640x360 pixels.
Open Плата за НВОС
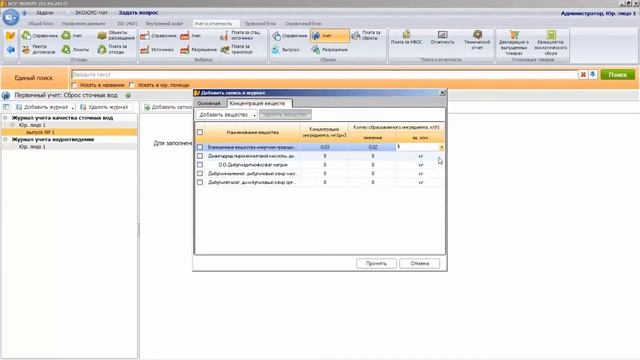[406, 38]
